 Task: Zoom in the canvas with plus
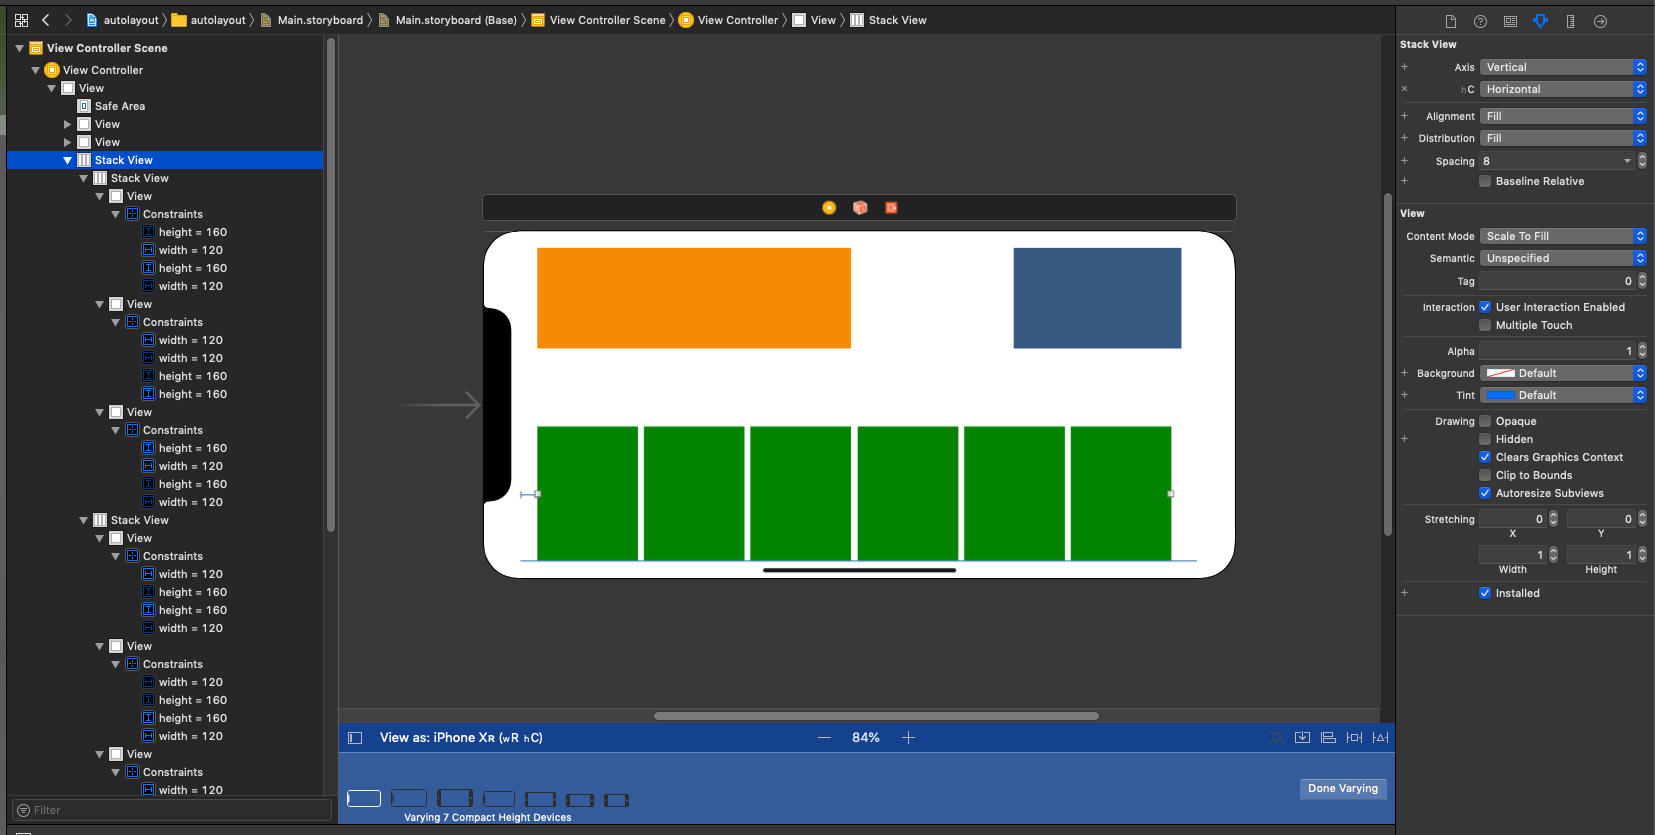pos(908,738)
